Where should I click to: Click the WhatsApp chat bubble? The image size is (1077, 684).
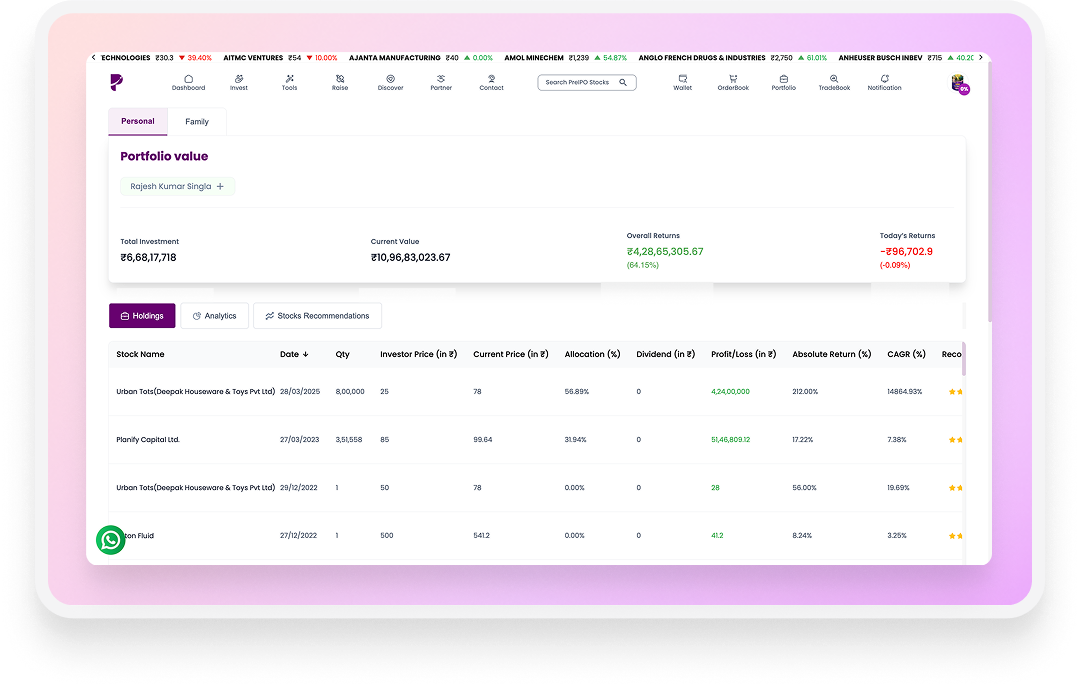111,540
